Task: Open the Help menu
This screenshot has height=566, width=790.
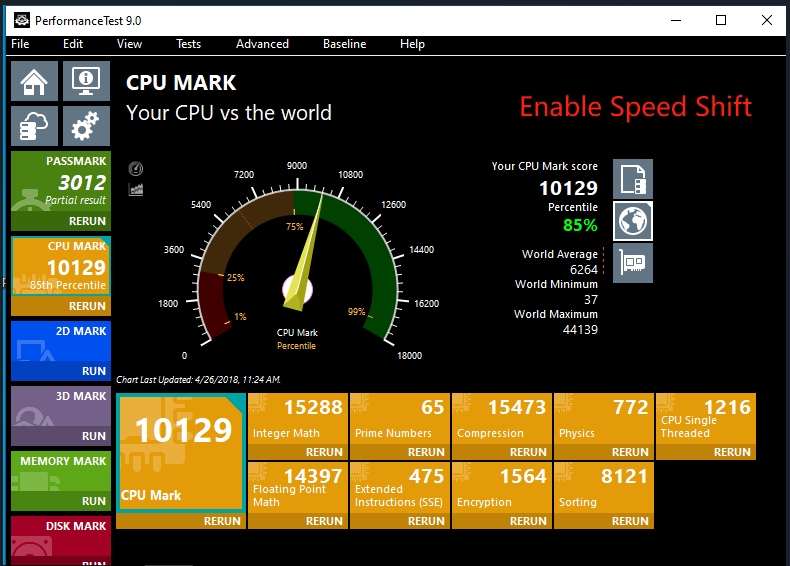Action: tap(412, 44)
